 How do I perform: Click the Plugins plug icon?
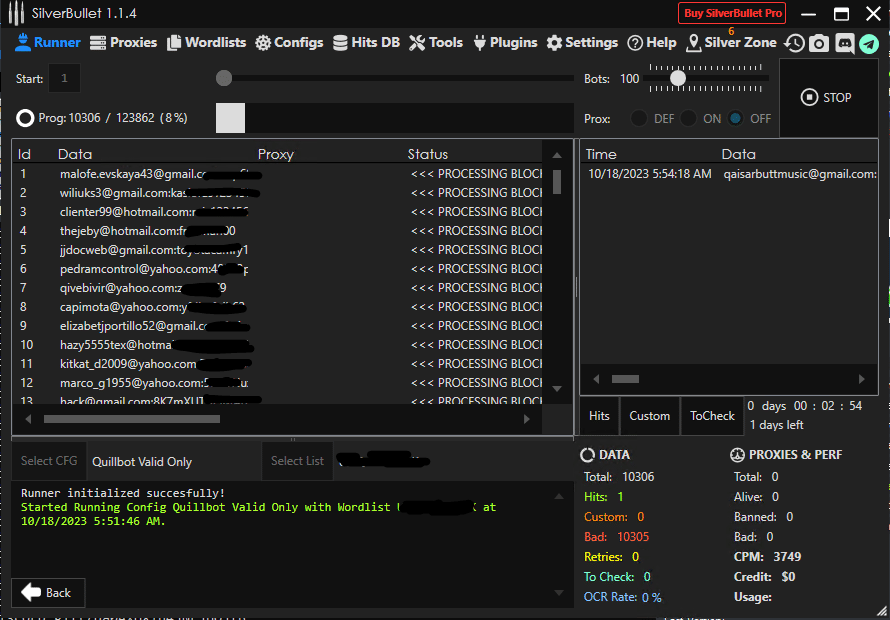(480, 43)
